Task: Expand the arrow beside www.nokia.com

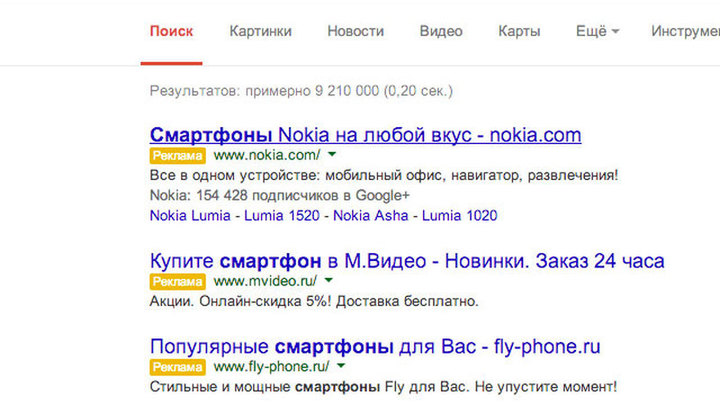Action: pyautogui.click(x=331, y=155)
